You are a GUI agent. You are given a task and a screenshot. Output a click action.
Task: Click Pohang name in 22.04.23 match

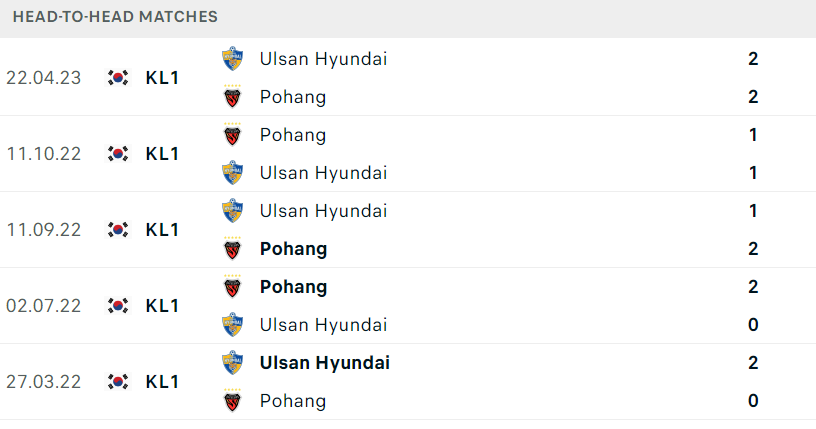pos(293,97)
